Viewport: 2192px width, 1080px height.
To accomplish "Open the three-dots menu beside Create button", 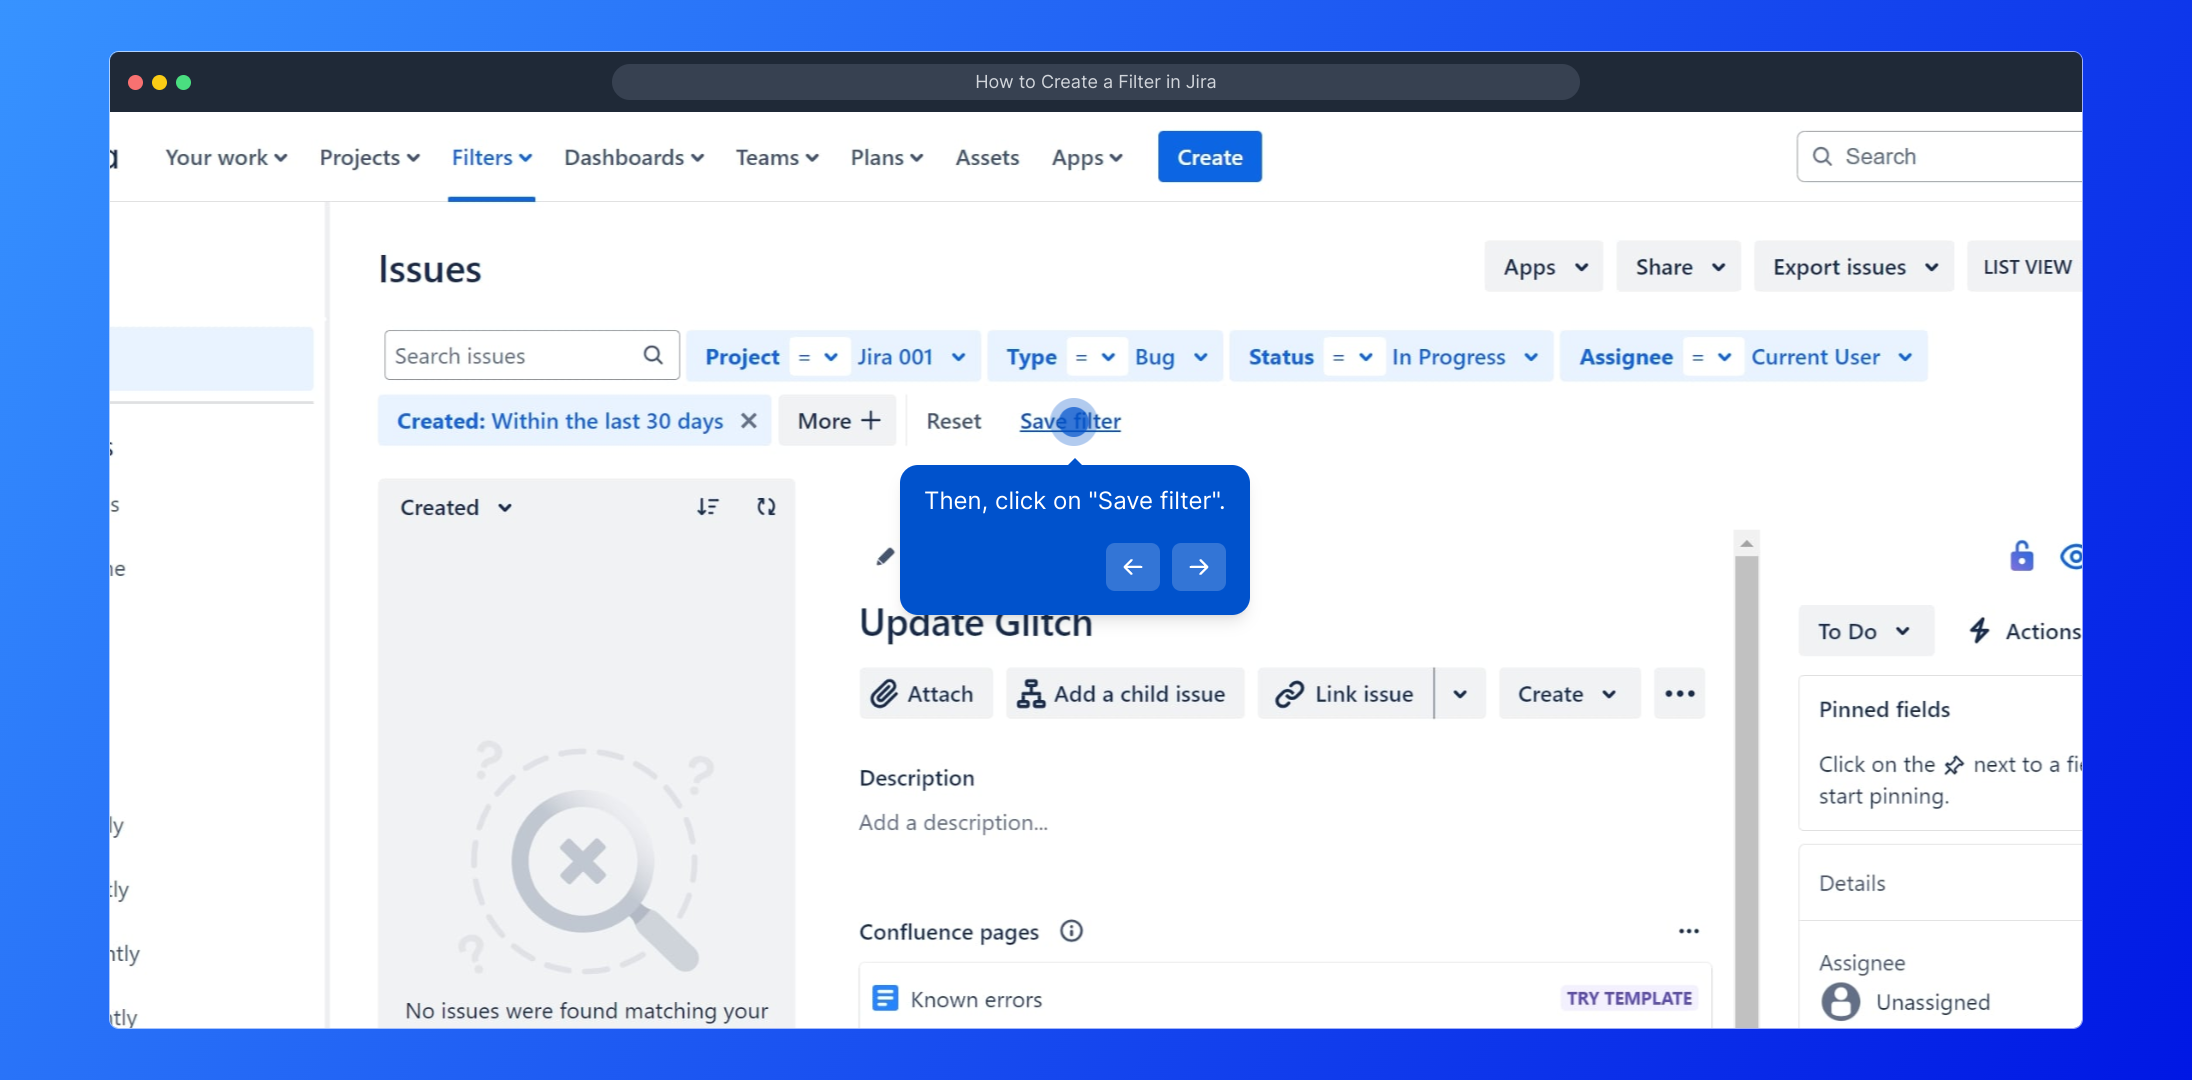I will pyautogui.click(x=1679, y=694).
